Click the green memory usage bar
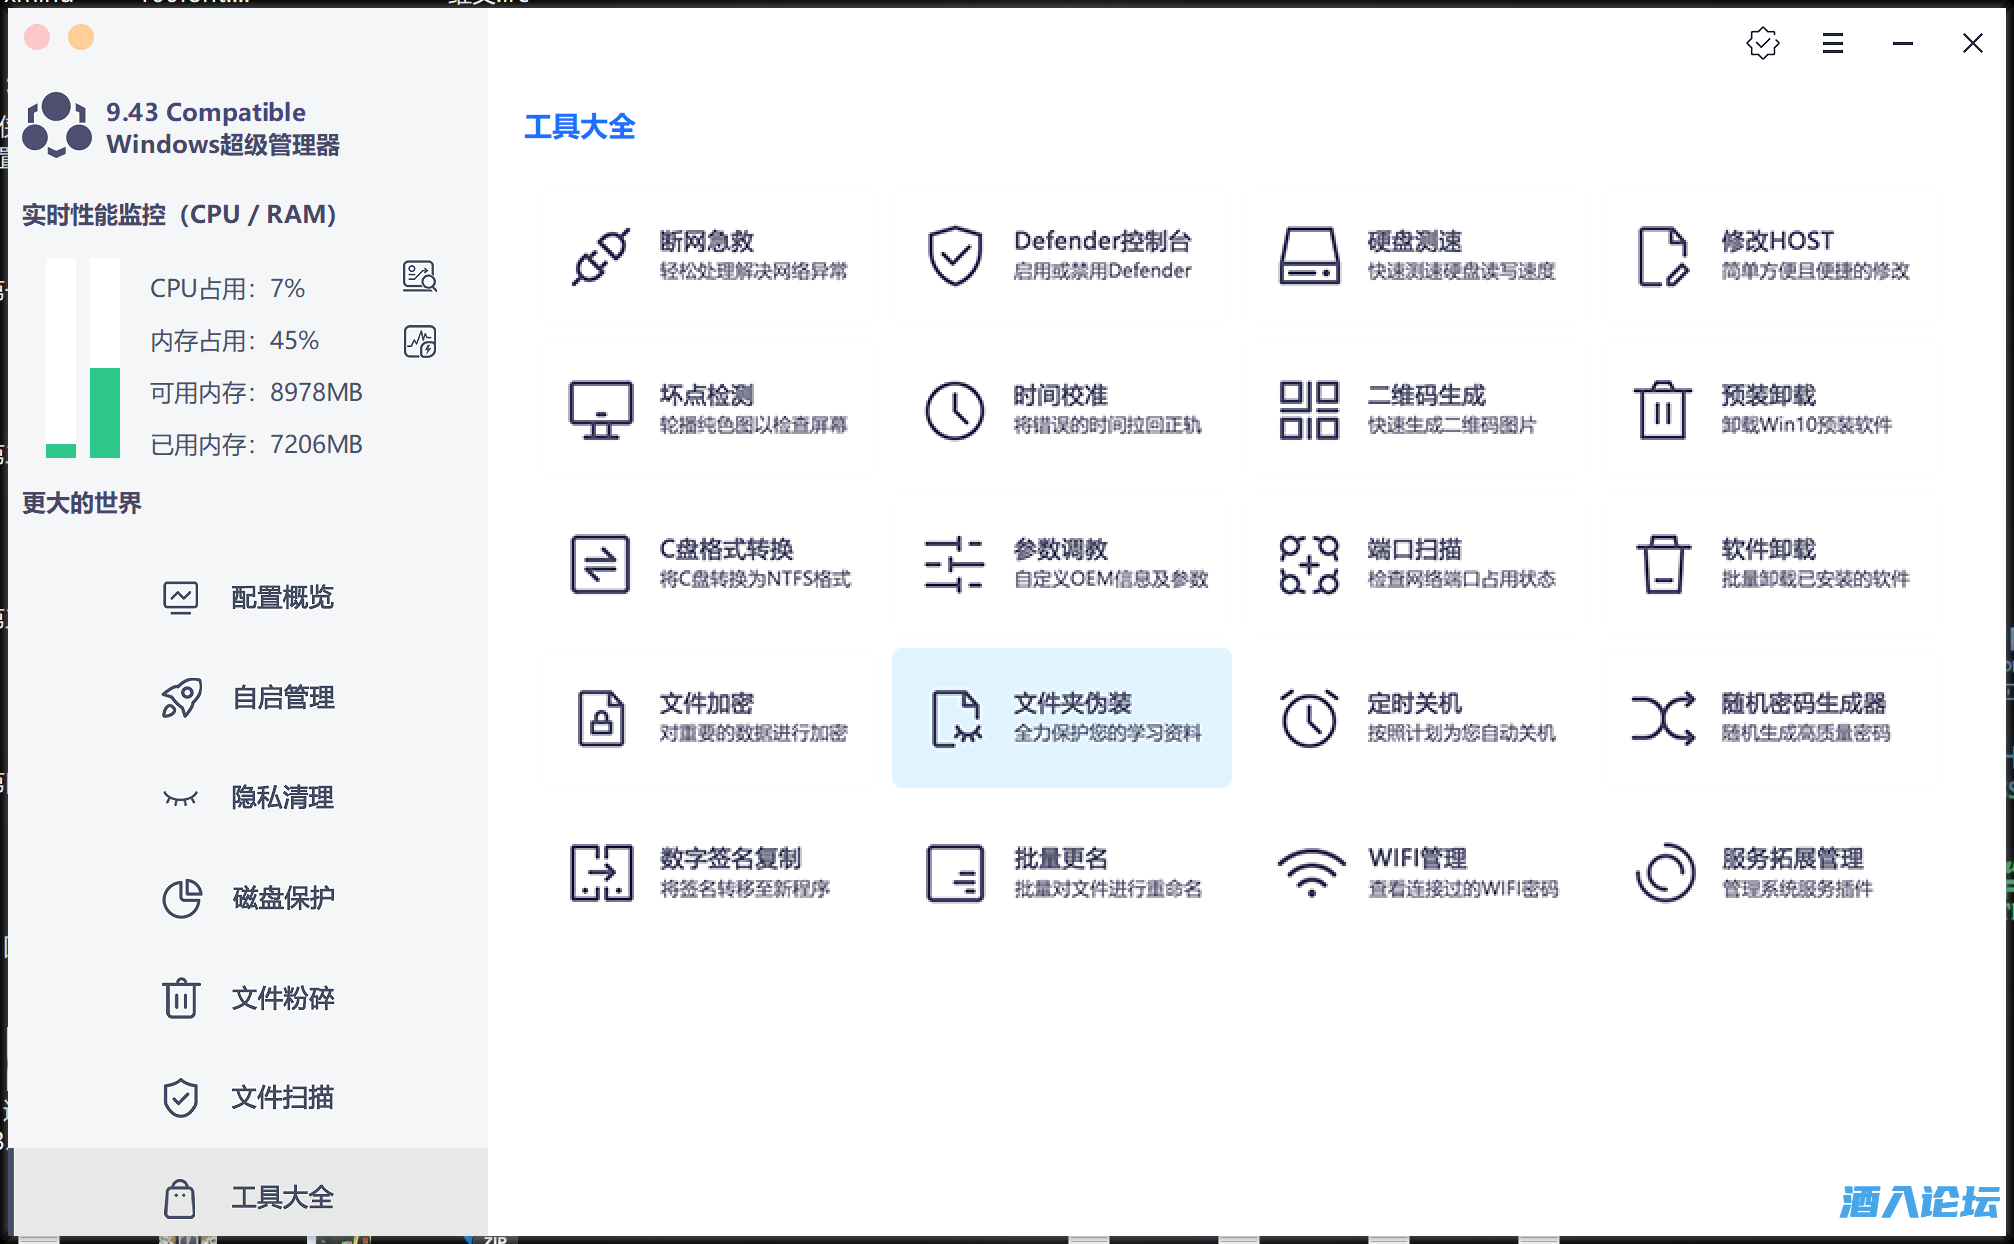Image resolution: width=2014 pixels, height=1244 pixels. coord(105,411)
